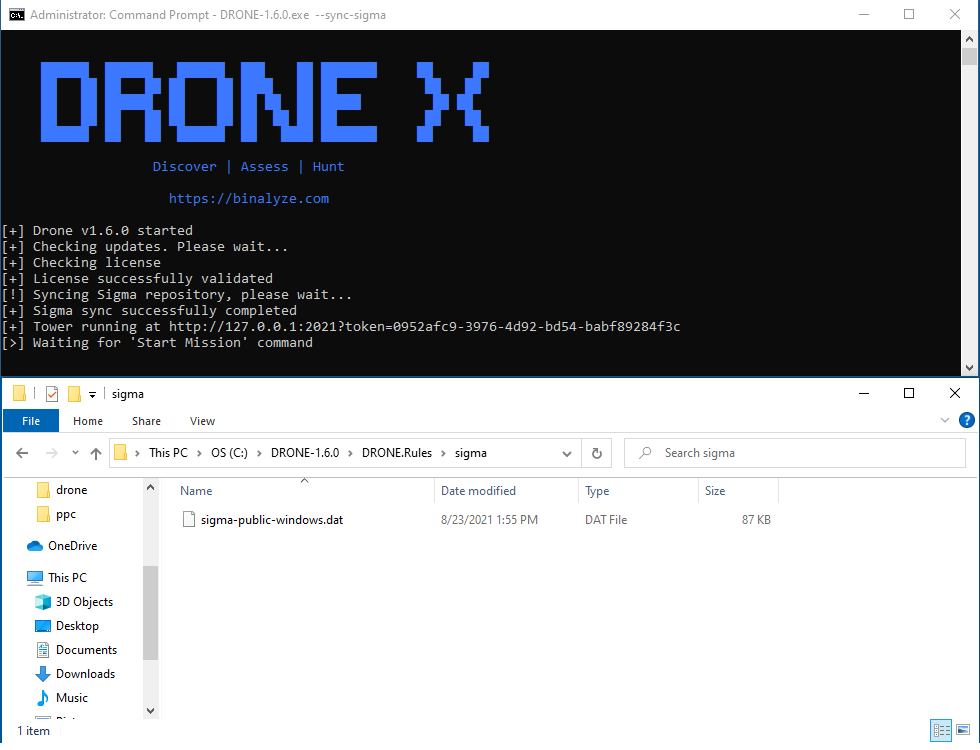980x750 pixels.
Task: Open the https://binalyze.com link
Action: pyautogui.click(x=248, y=198)
